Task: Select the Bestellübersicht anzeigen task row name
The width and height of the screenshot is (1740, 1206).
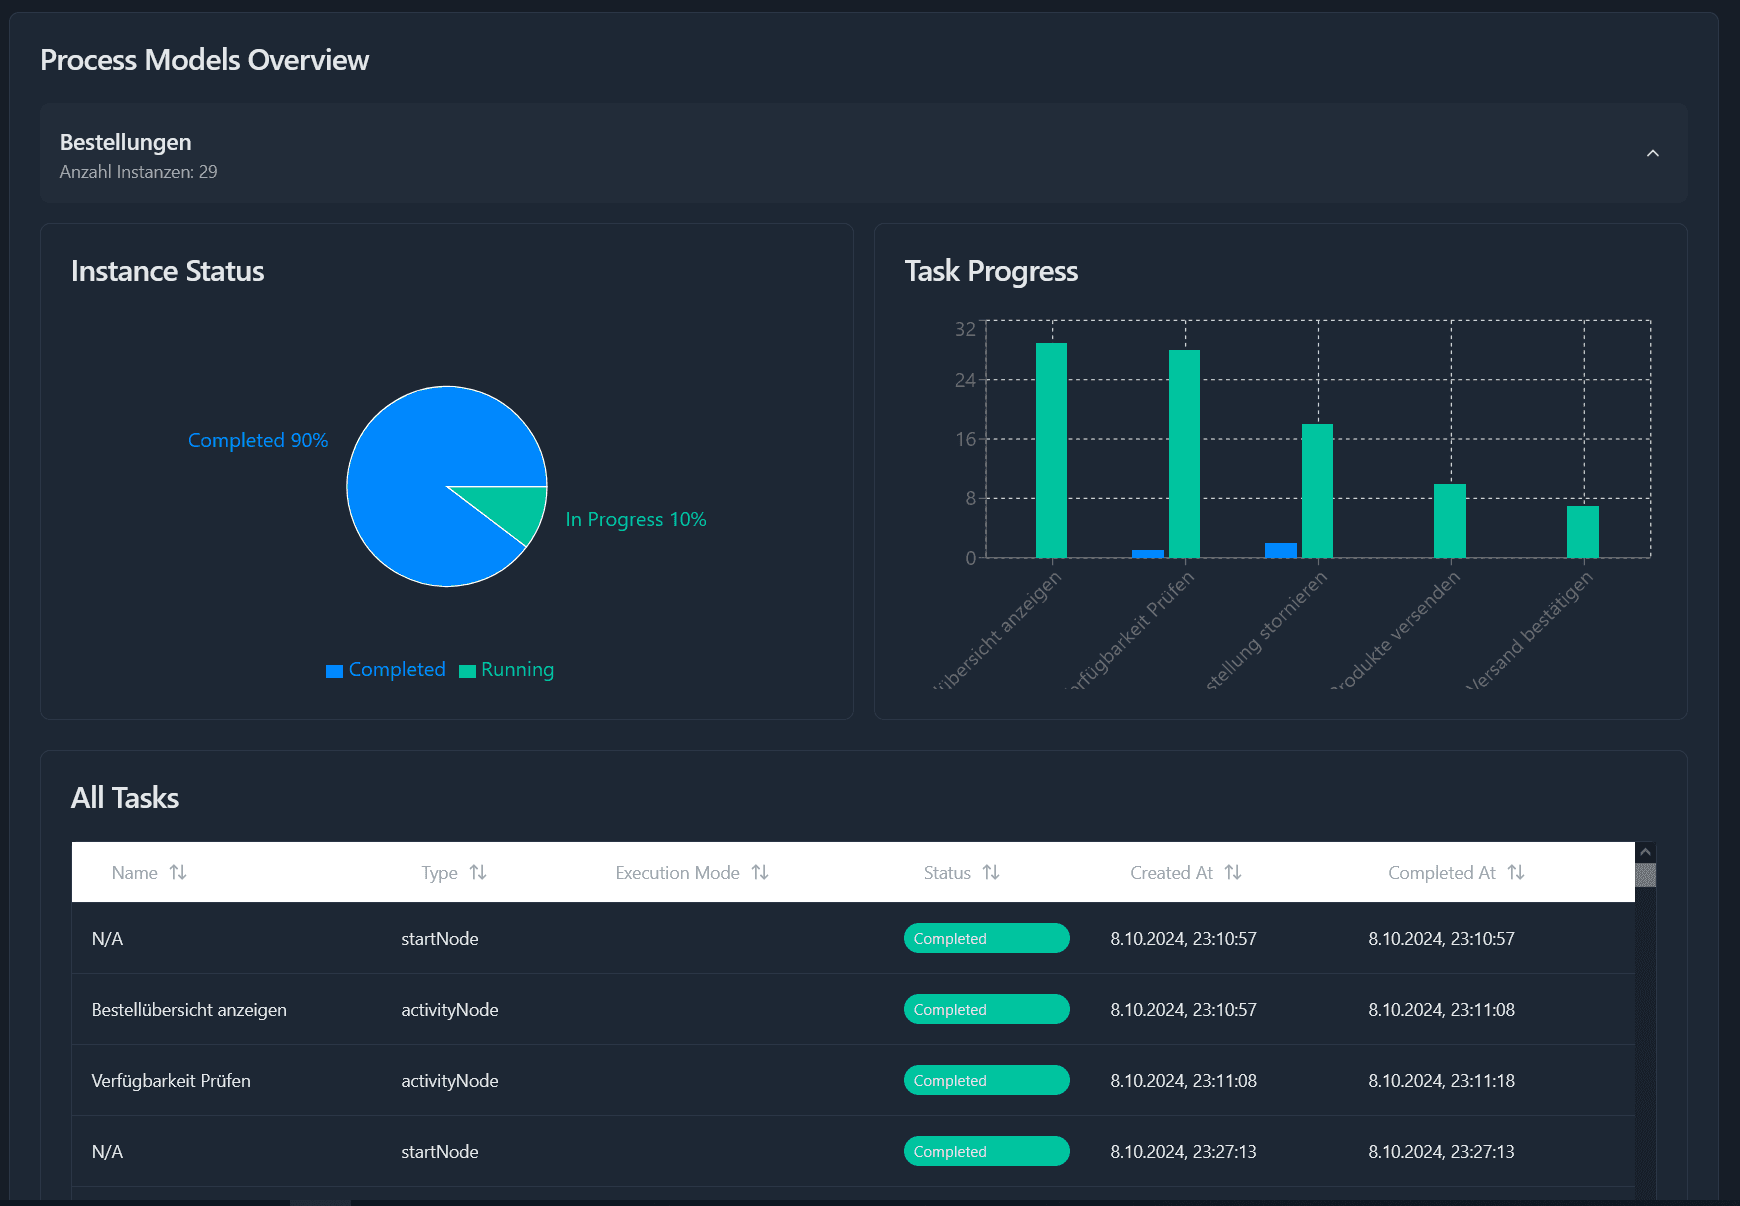Action: pyautogui.click(x=189, y=1010)
